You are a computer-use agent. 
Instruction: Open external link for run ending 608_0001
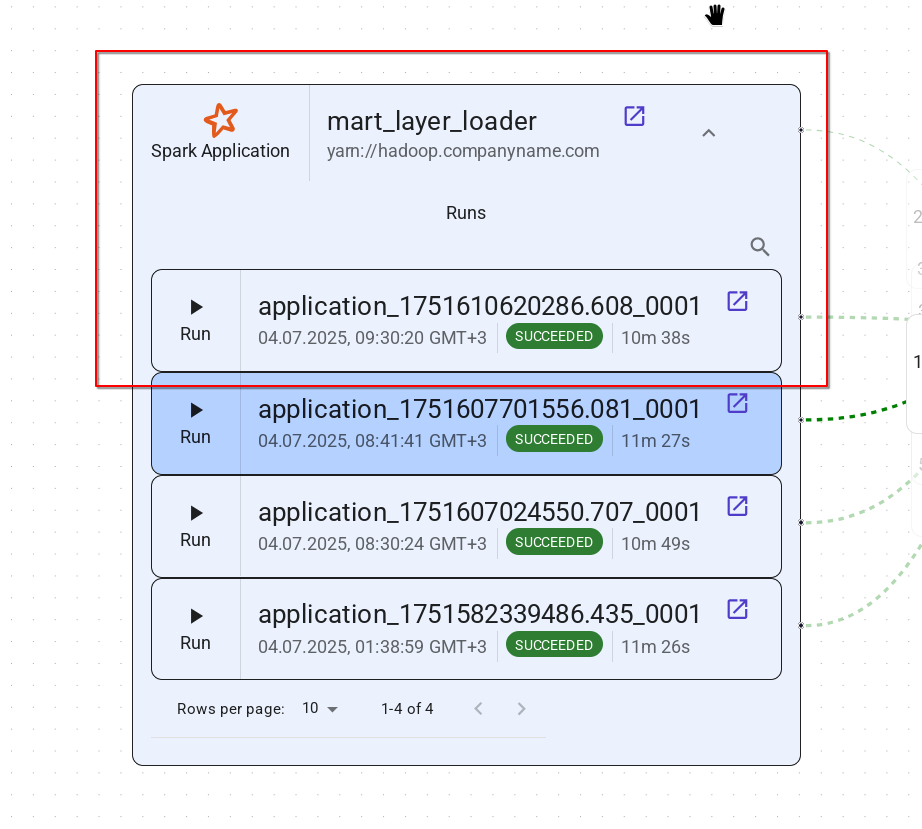[x=737, y=301]
